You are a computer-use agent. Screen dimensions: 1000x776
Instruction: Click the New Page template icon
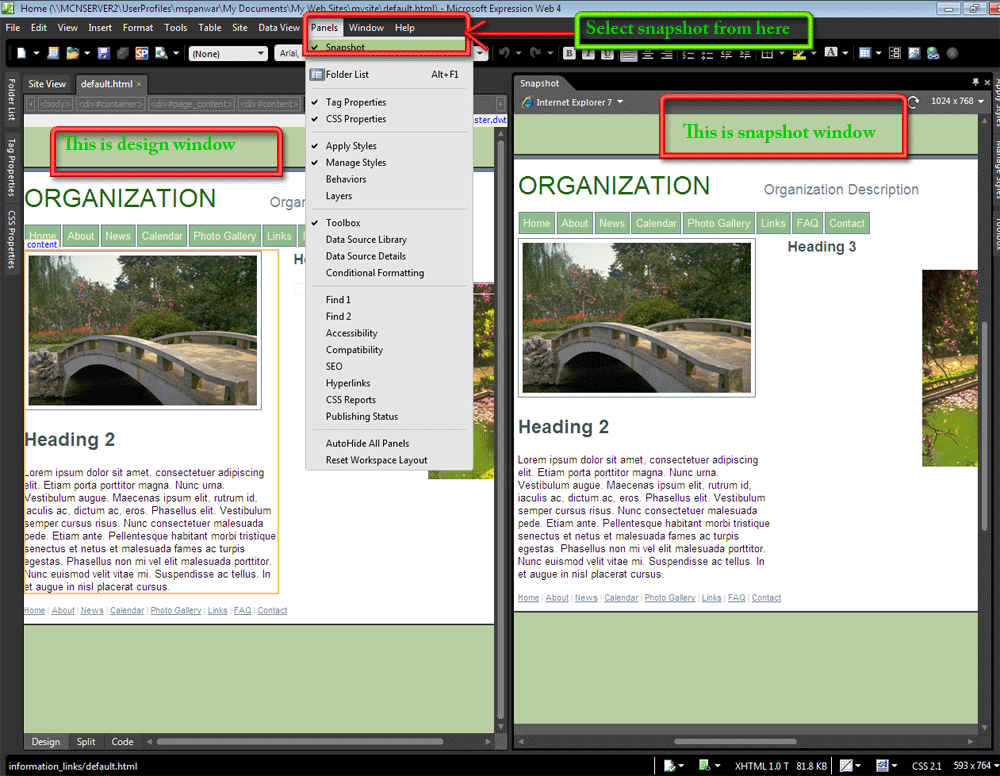(x=54, y=54)
